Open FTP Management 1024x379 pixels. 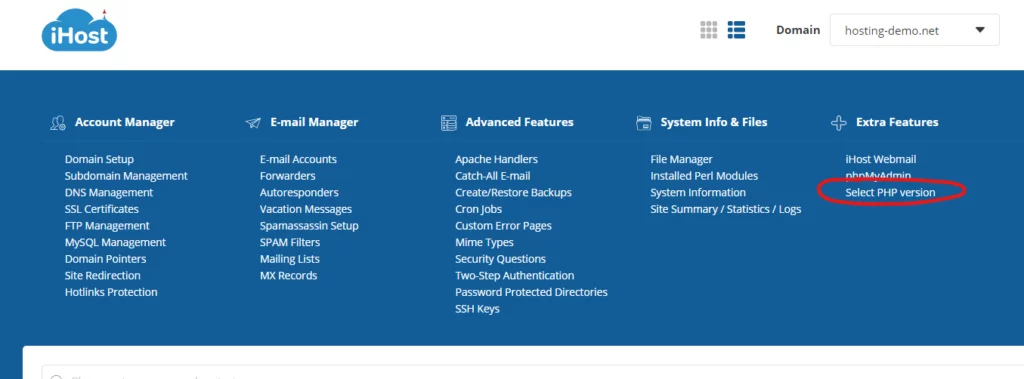point(107,225)
